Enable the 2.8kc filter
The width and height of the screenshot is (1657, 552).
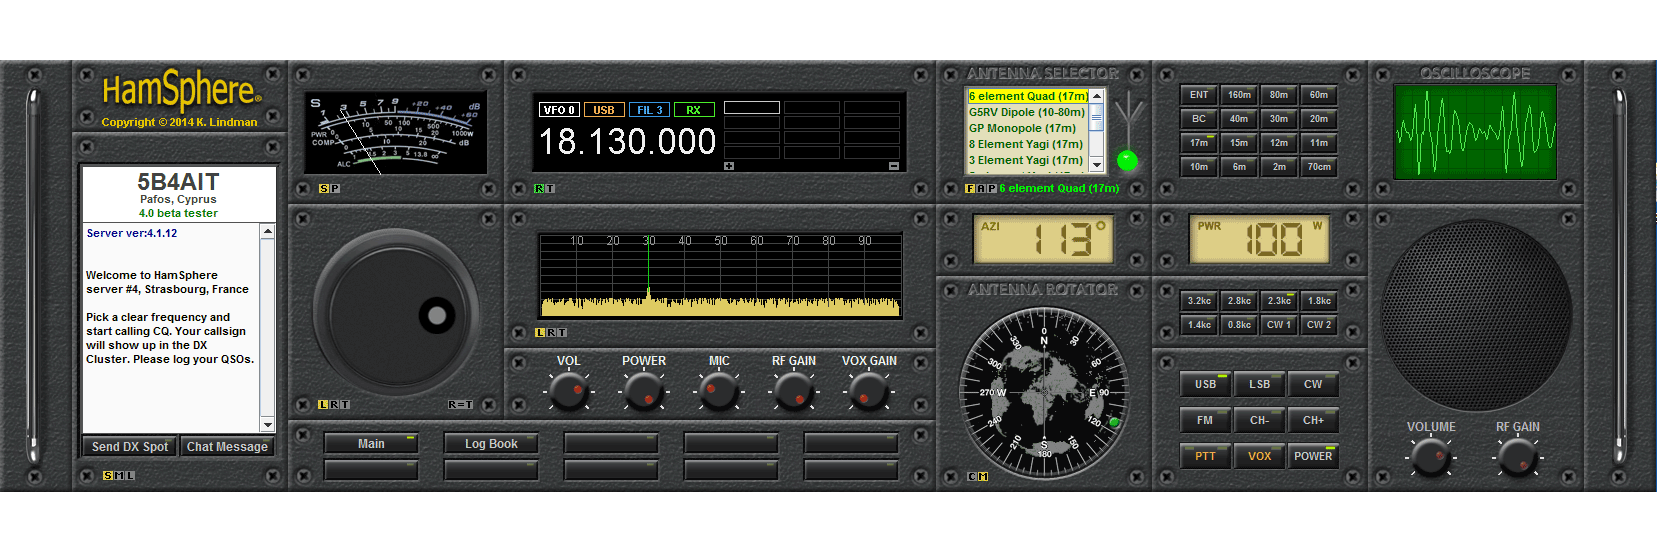tap(1239, 301)
